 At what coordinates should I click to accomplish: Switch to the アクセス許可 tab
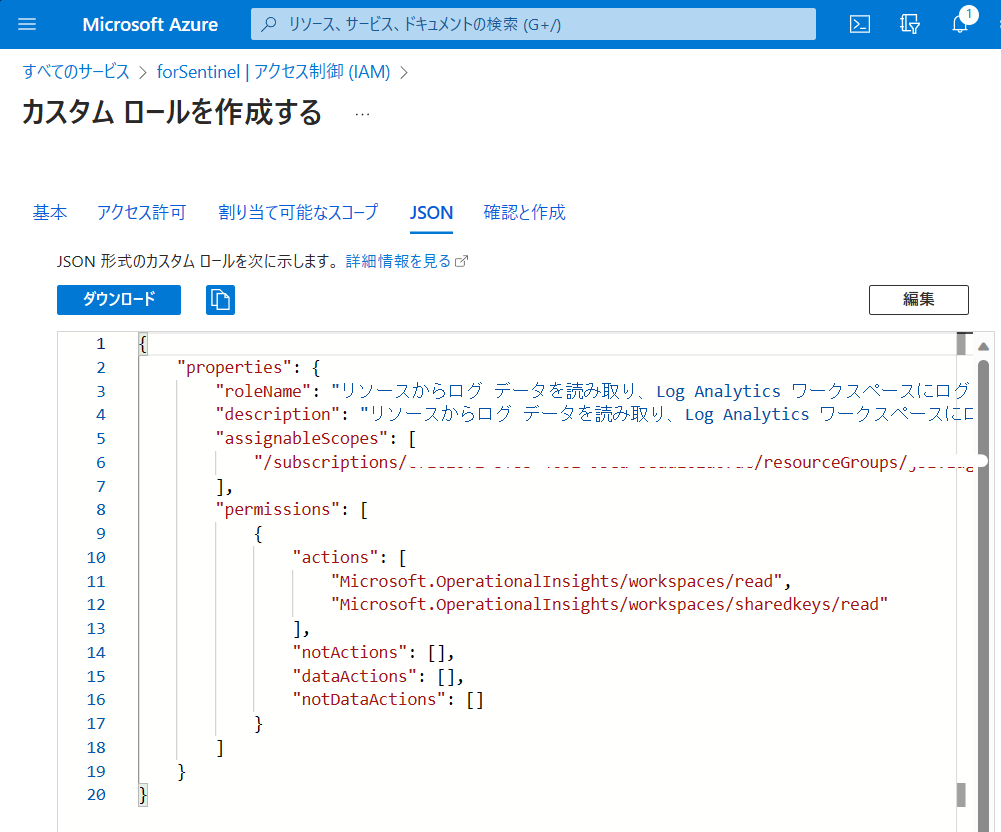point(142,213)
